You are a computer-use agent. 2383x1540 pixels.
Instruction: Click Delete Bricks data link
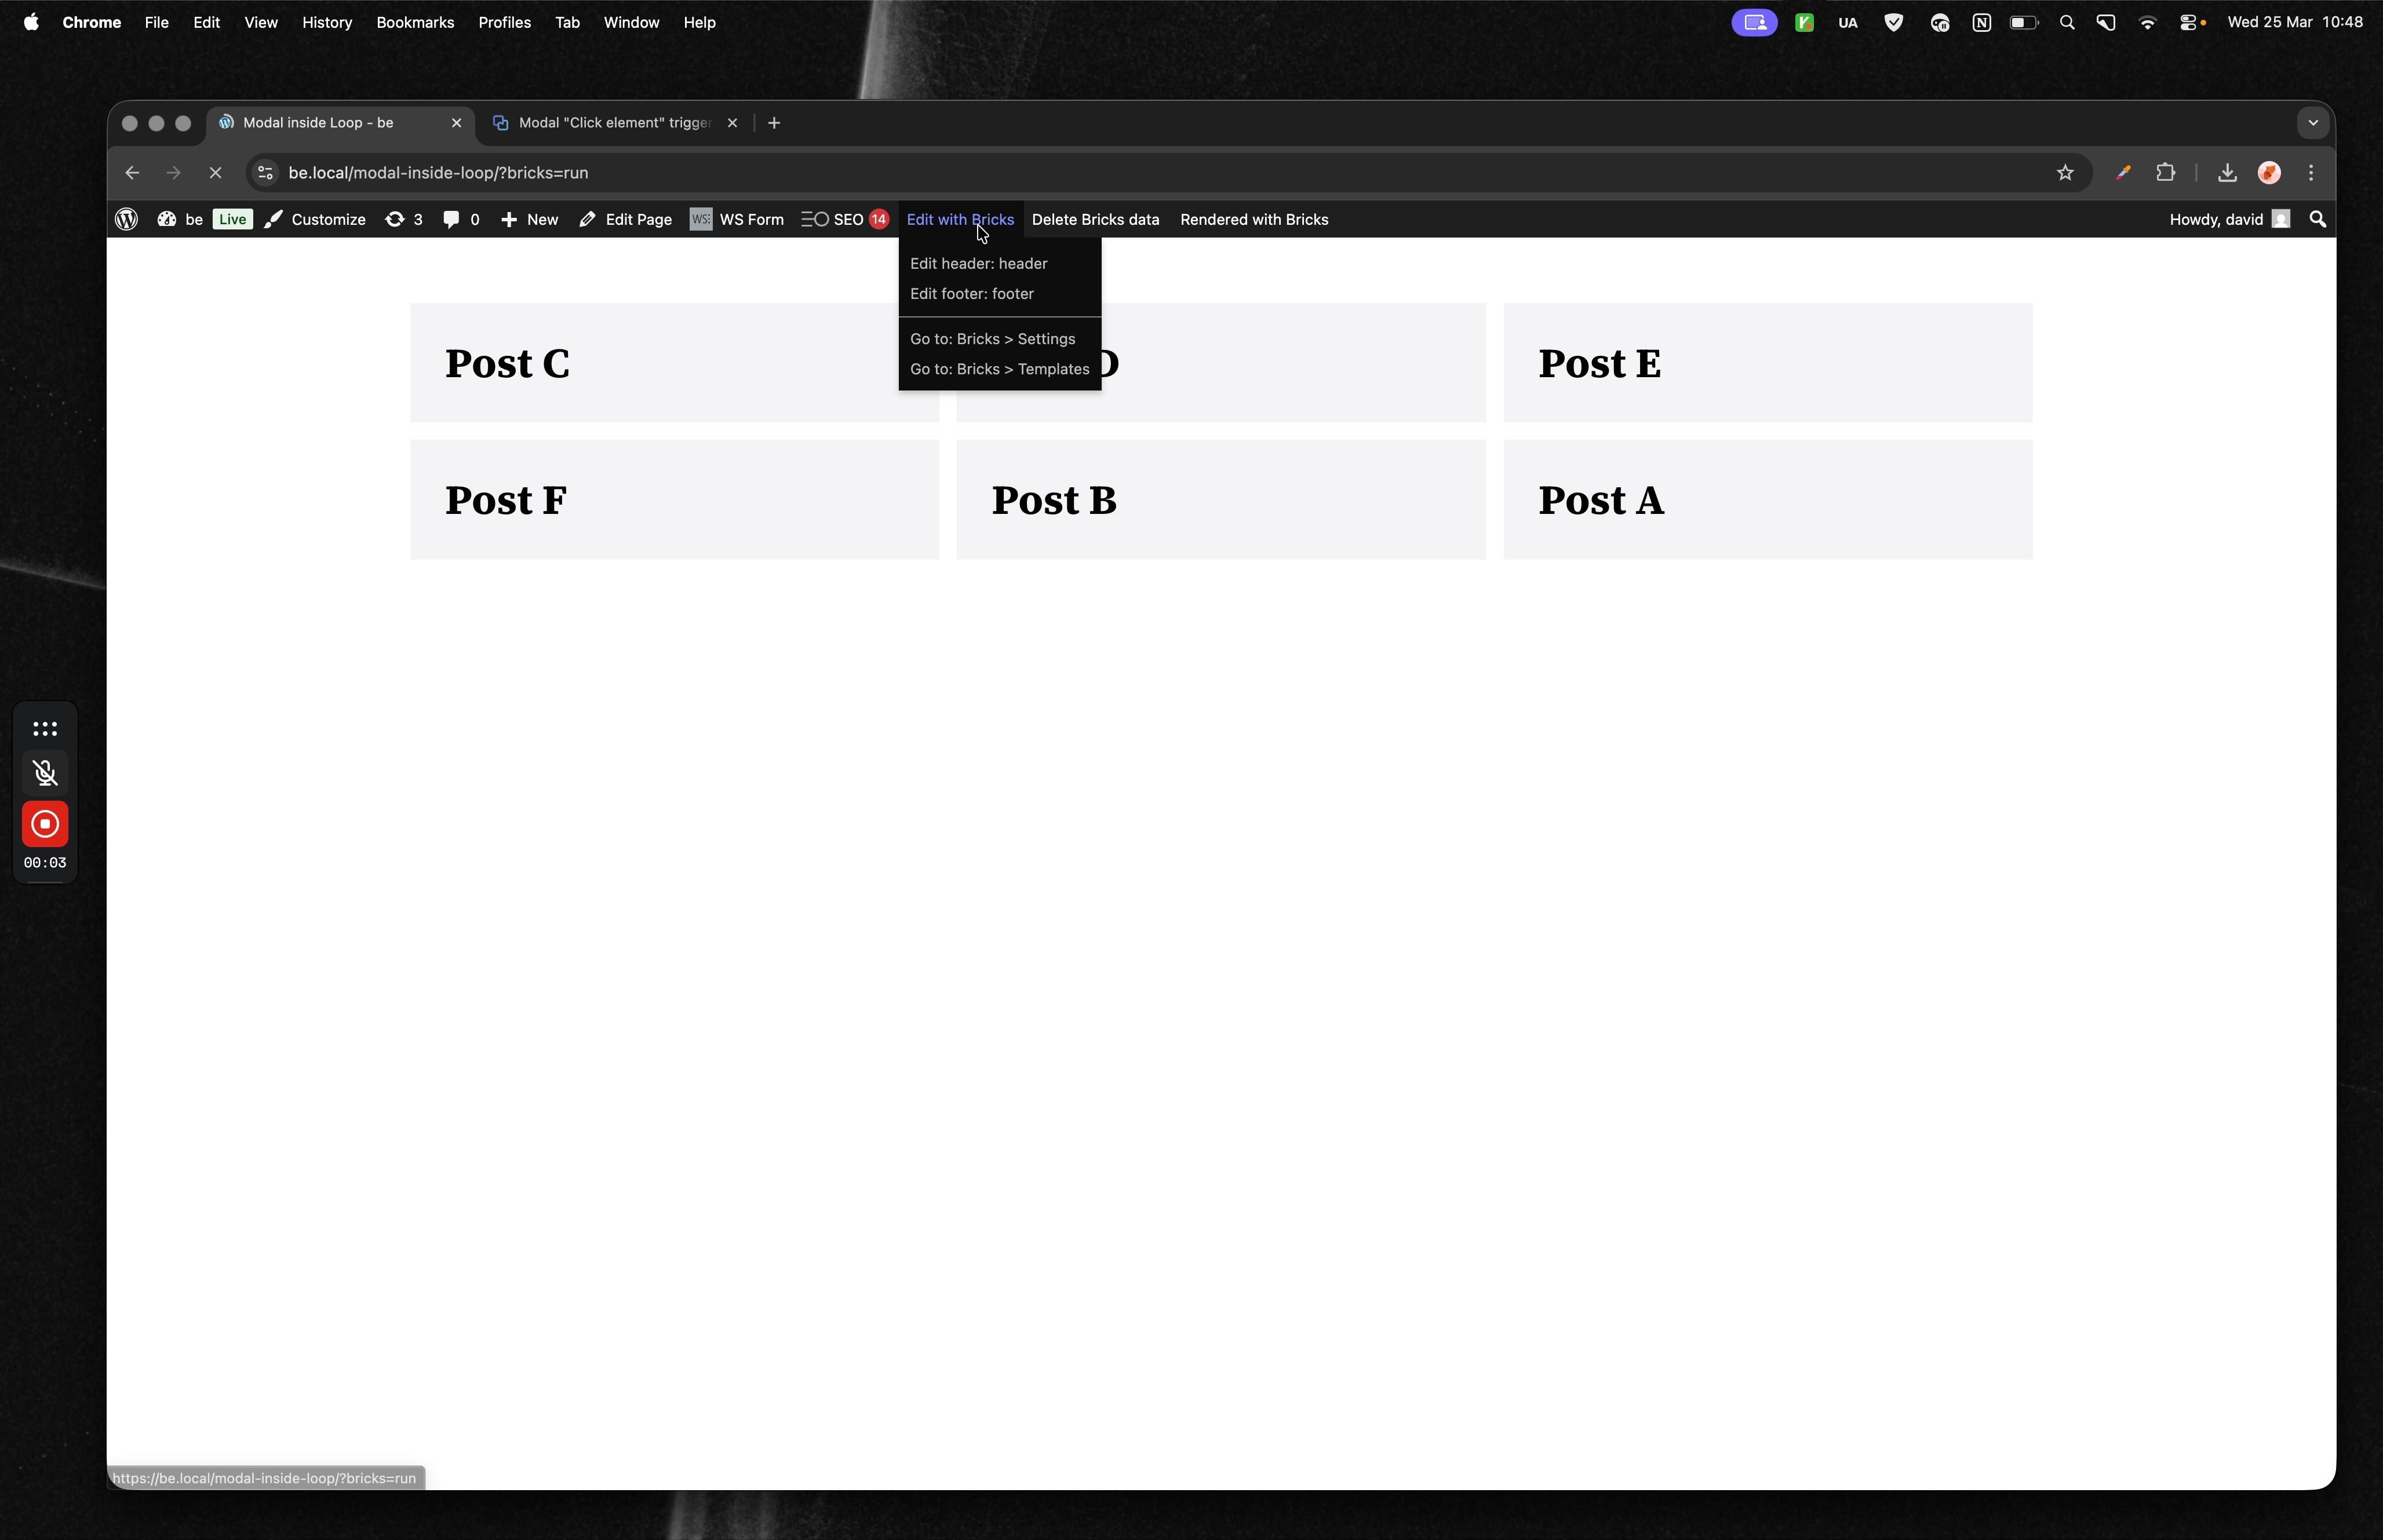1095,220
